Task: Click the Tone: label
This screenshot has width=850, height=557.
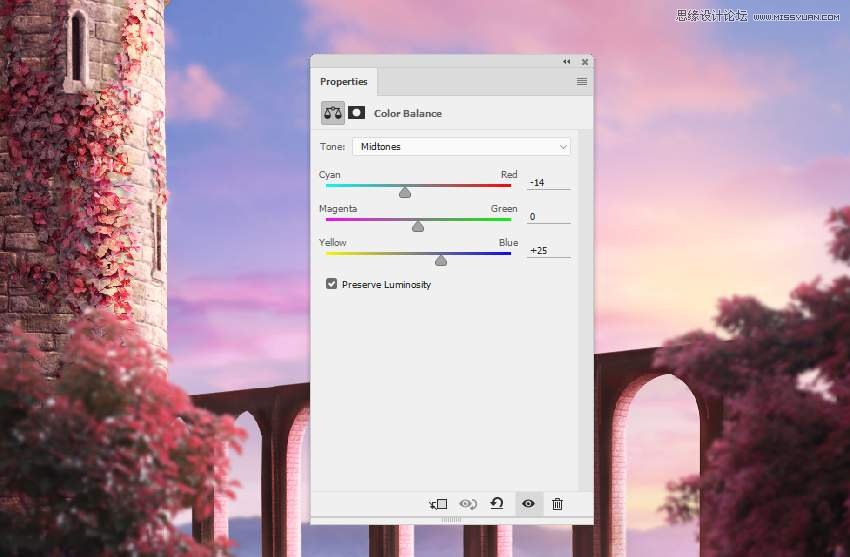Action: (x=332, y=147)
